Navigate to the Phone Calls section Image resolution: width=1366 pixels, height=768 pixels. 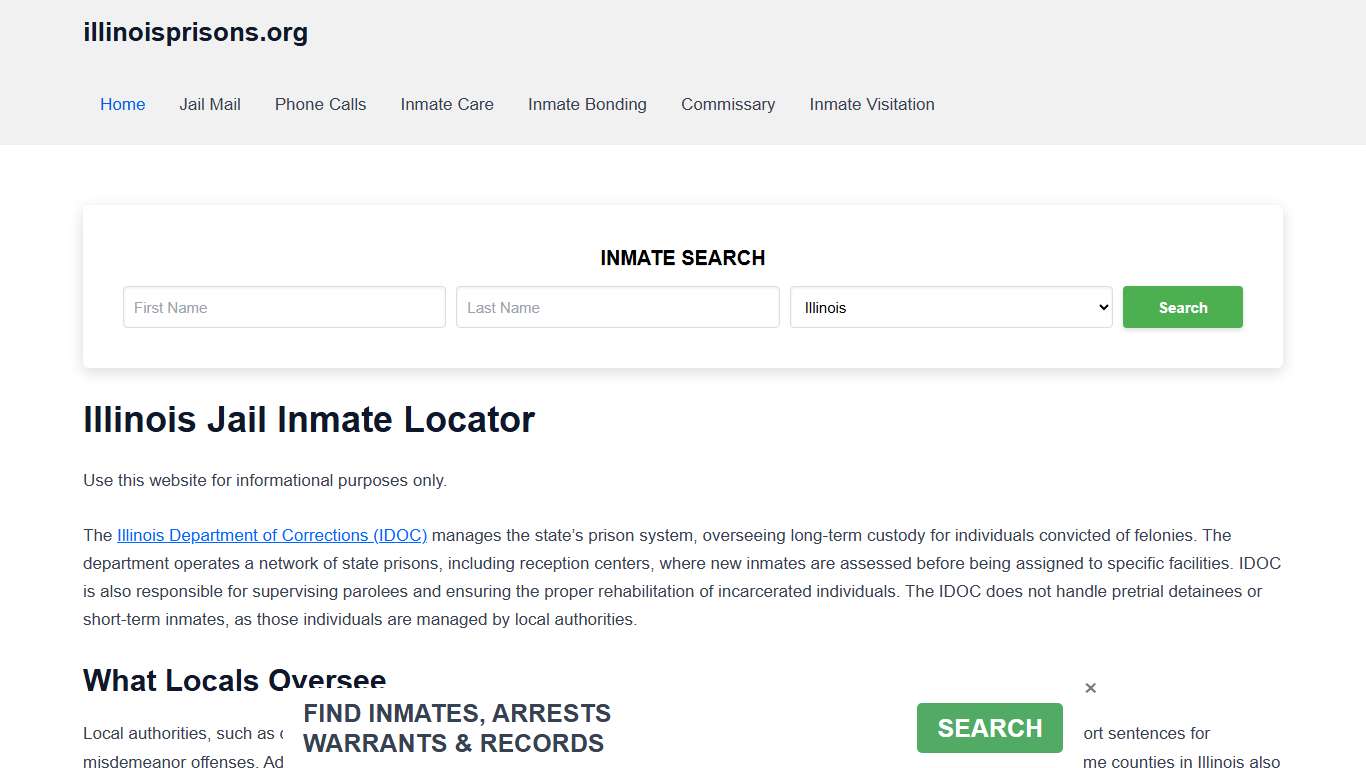click(x=320, y=104)
